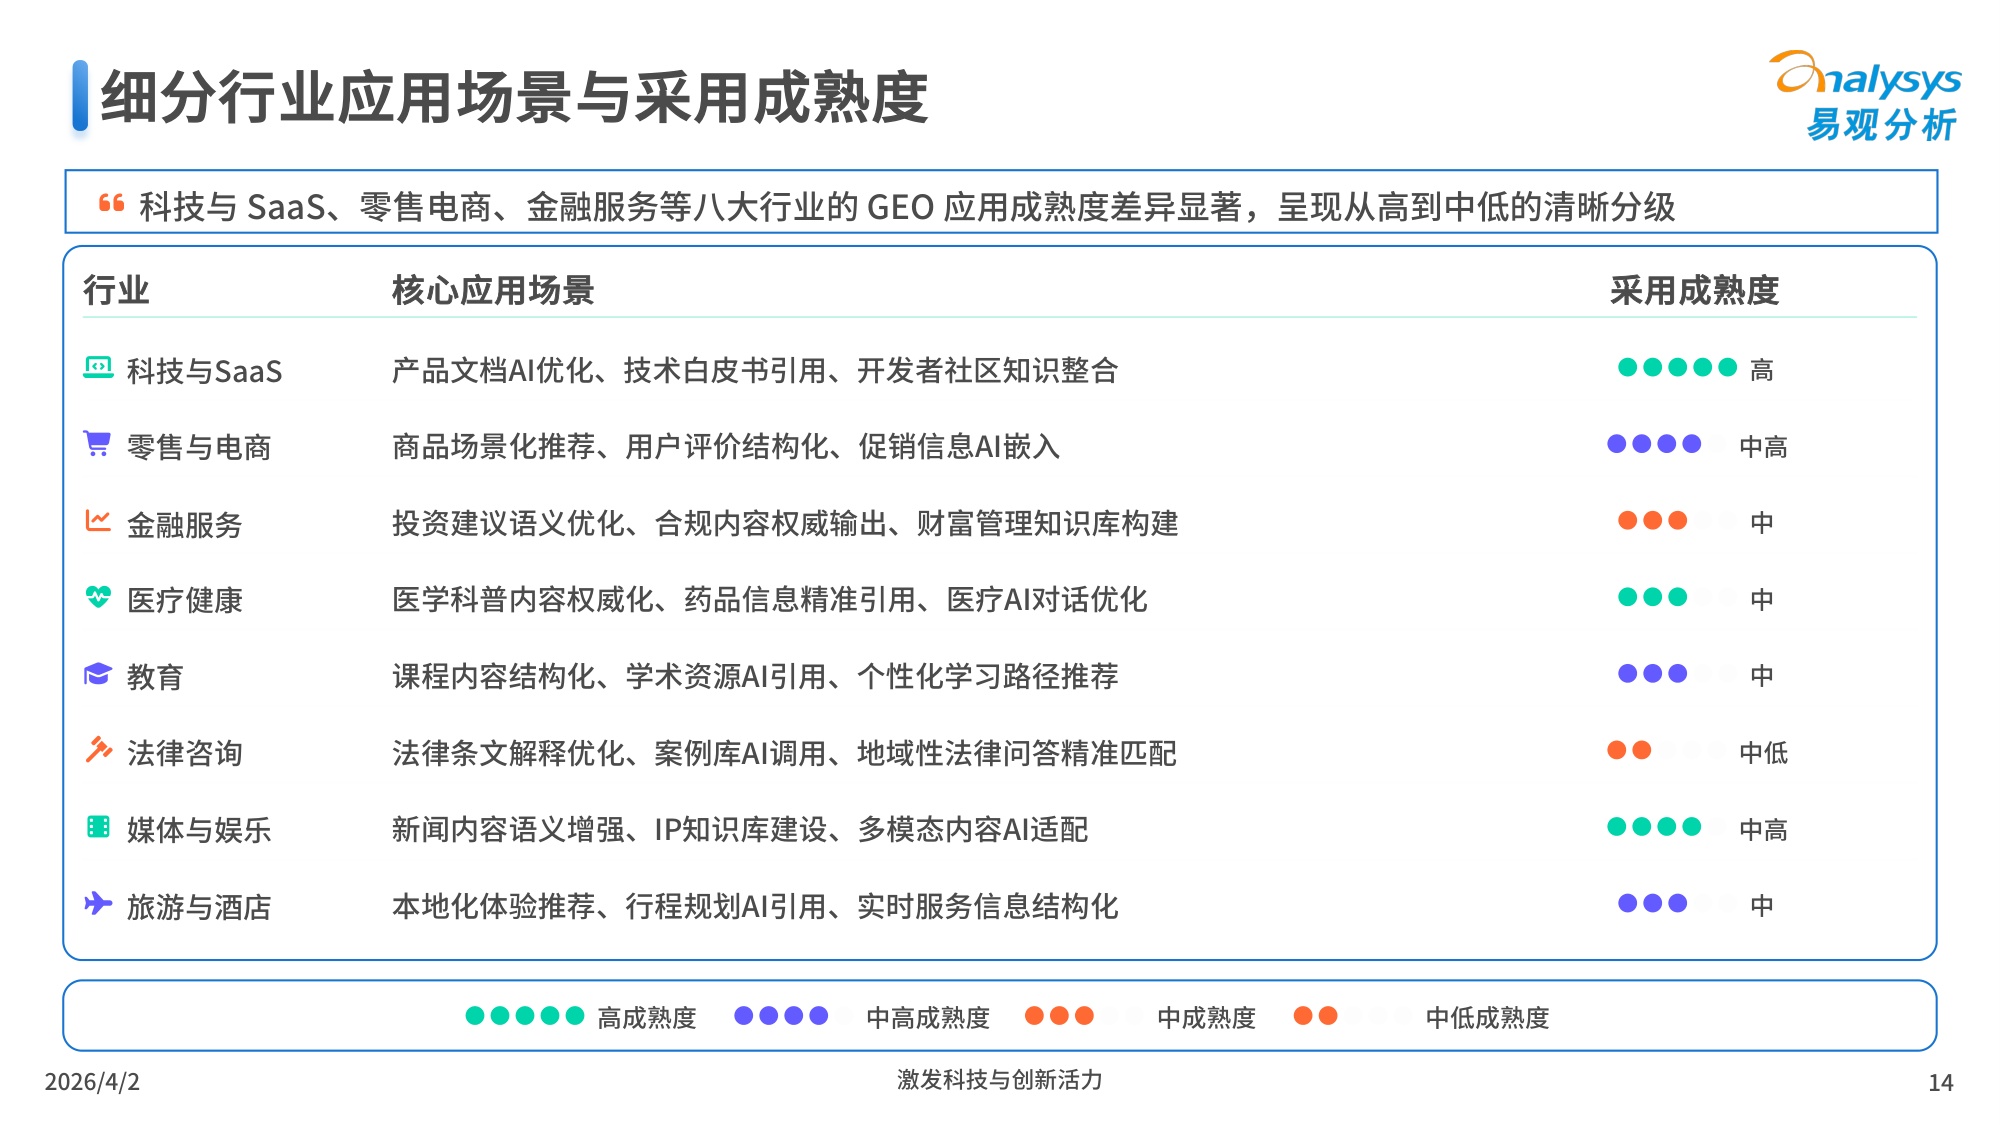The image size is (2000, 1125).
Task: Click the graduation cap icon for 教育
Action: point(98,674)
